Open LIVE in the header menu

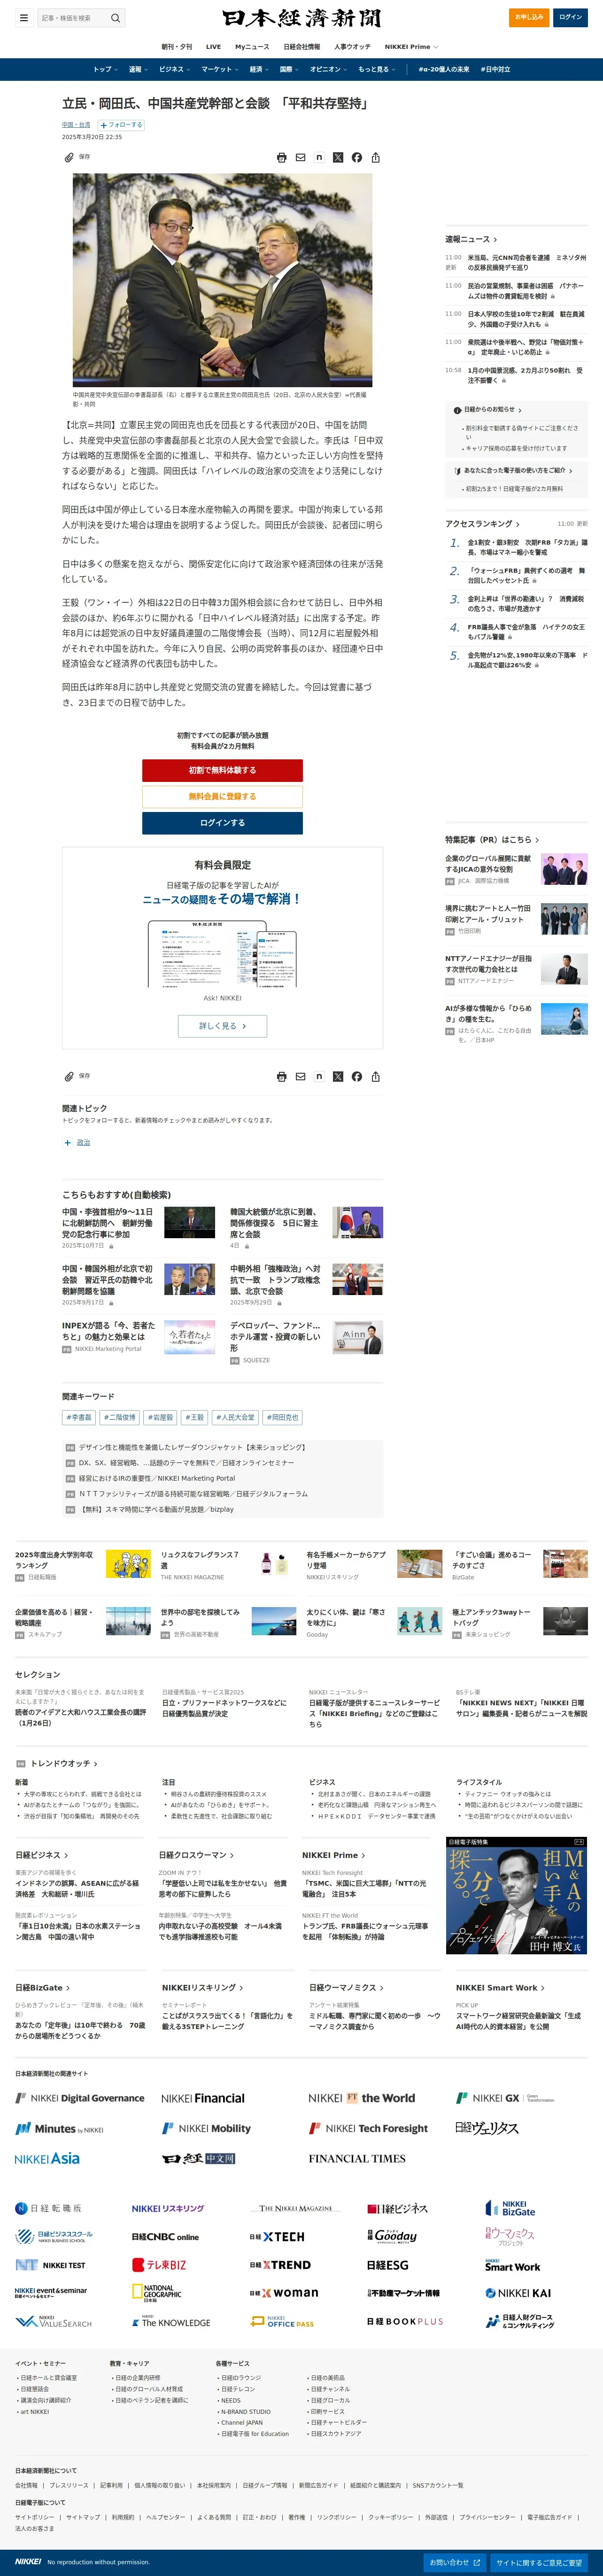(x=213, y=47)
